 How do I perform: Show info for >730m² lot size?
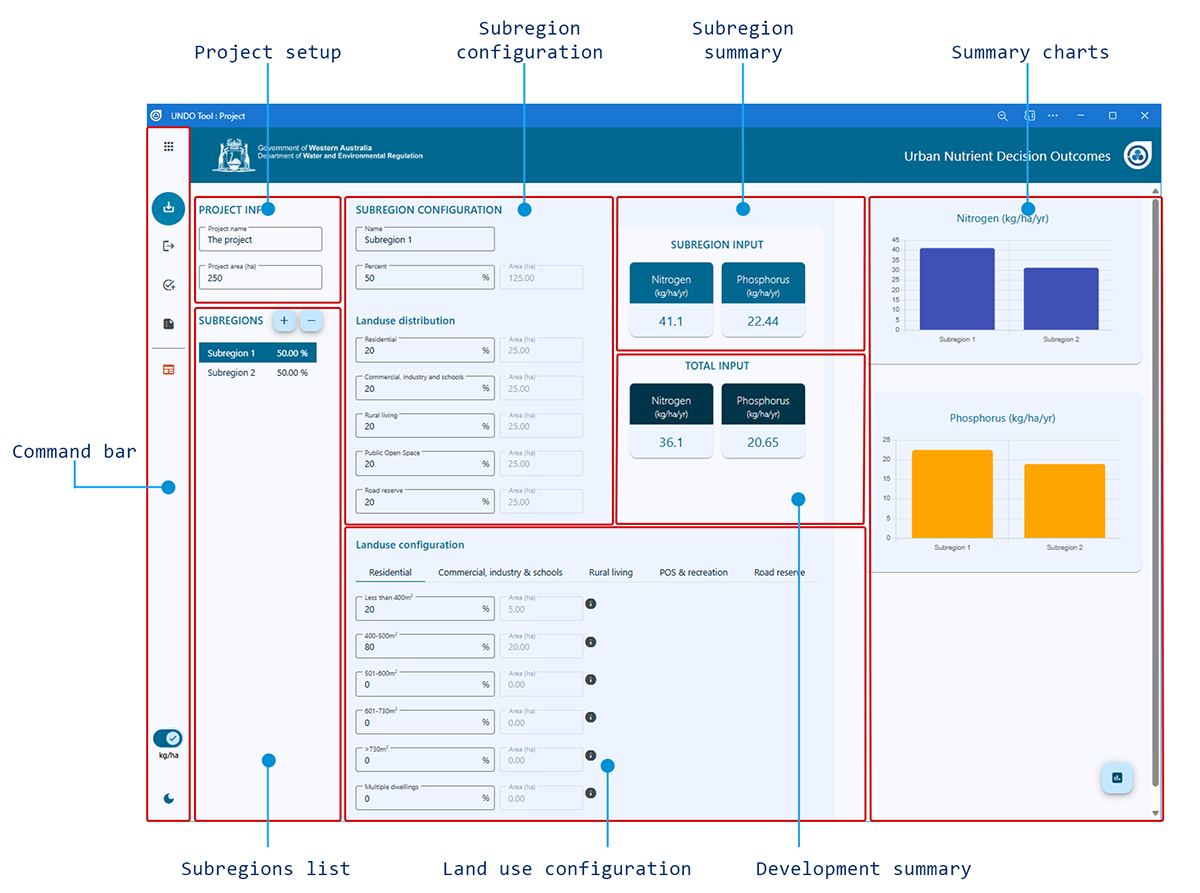tap(591, 756)
